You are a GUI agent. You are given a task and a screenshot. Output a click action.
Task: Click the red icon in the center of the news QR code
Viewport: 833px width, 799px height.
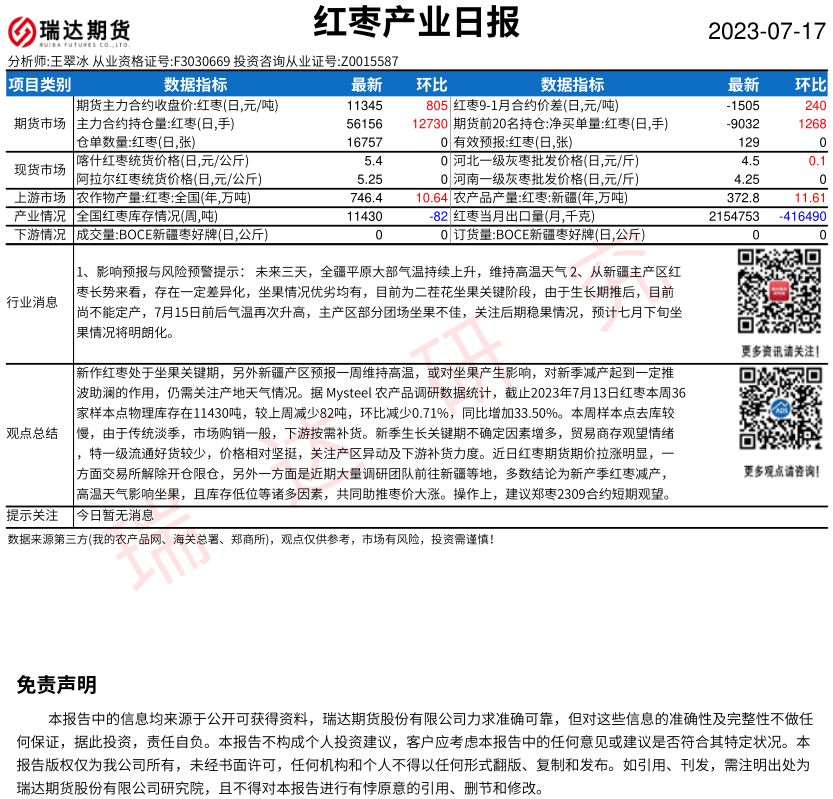(x=780, y=292)
